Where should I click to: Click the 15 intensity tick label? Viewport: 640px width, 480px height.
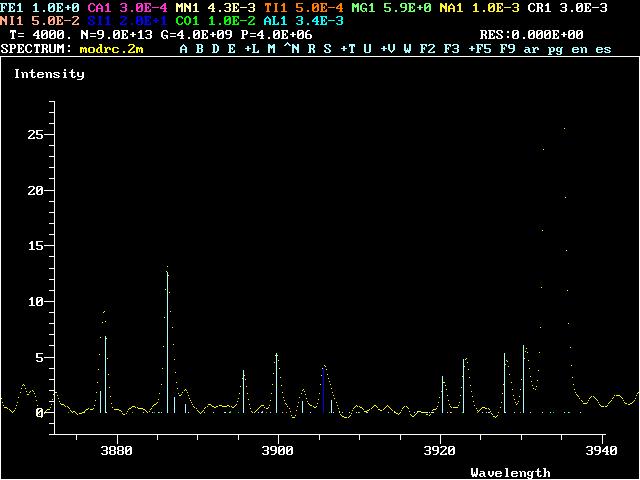coord(35,246)
